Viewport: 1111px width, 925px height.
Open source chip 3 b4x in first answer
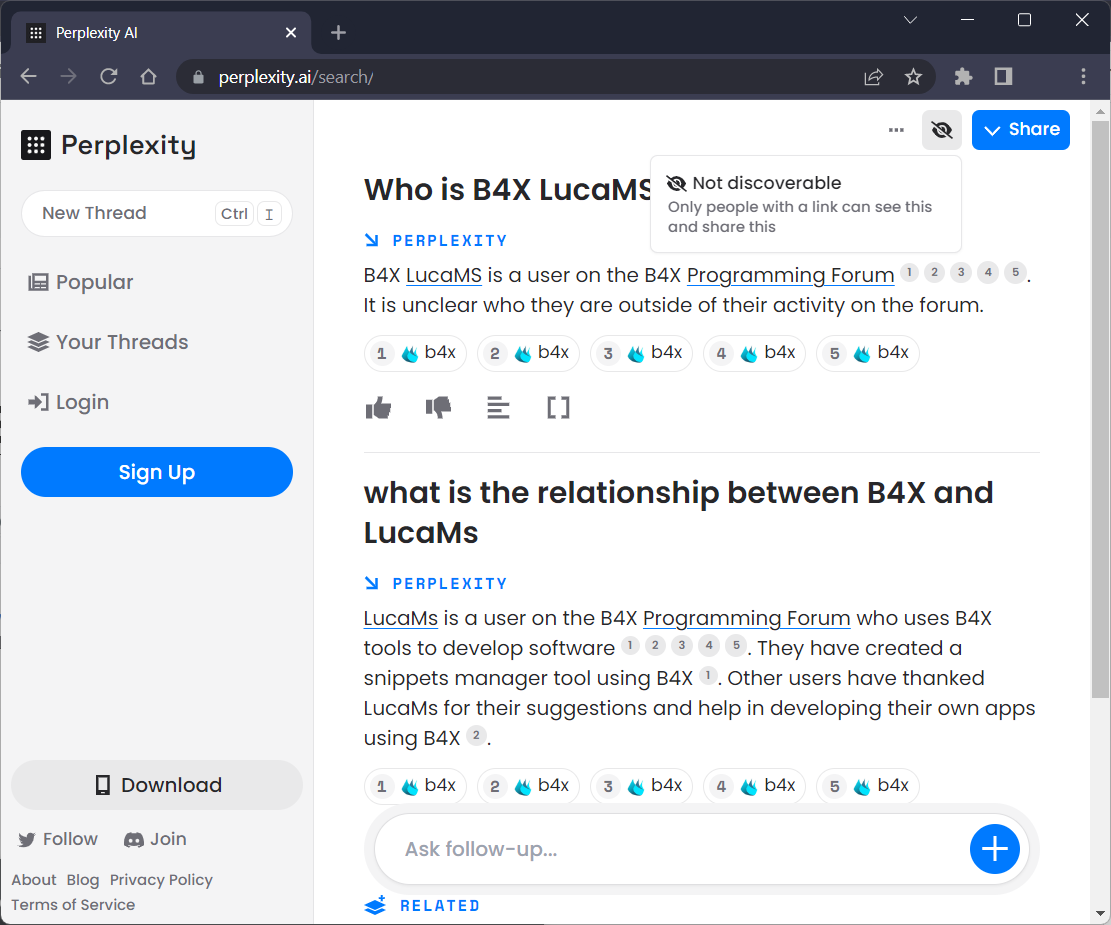coord(642,353)
